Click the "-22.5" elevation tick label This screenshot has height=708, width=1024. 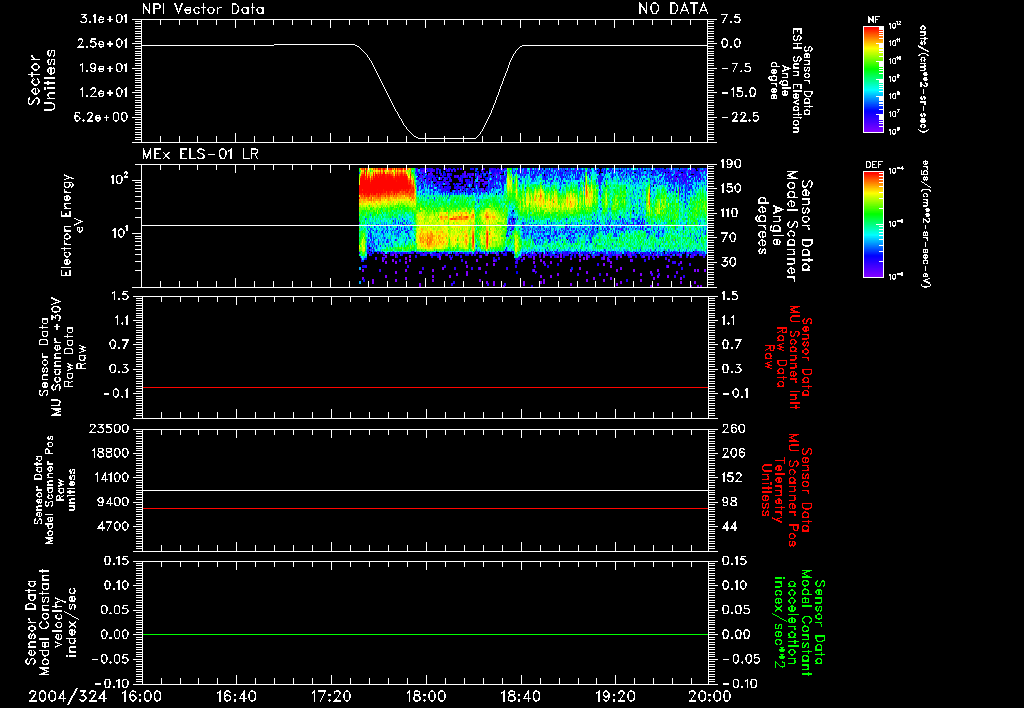[x=740, y=117]
